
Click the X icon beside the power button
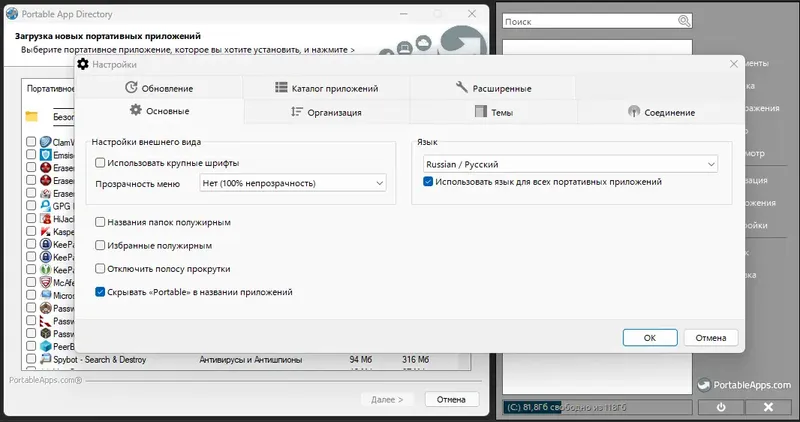click(x=768, y=407)
